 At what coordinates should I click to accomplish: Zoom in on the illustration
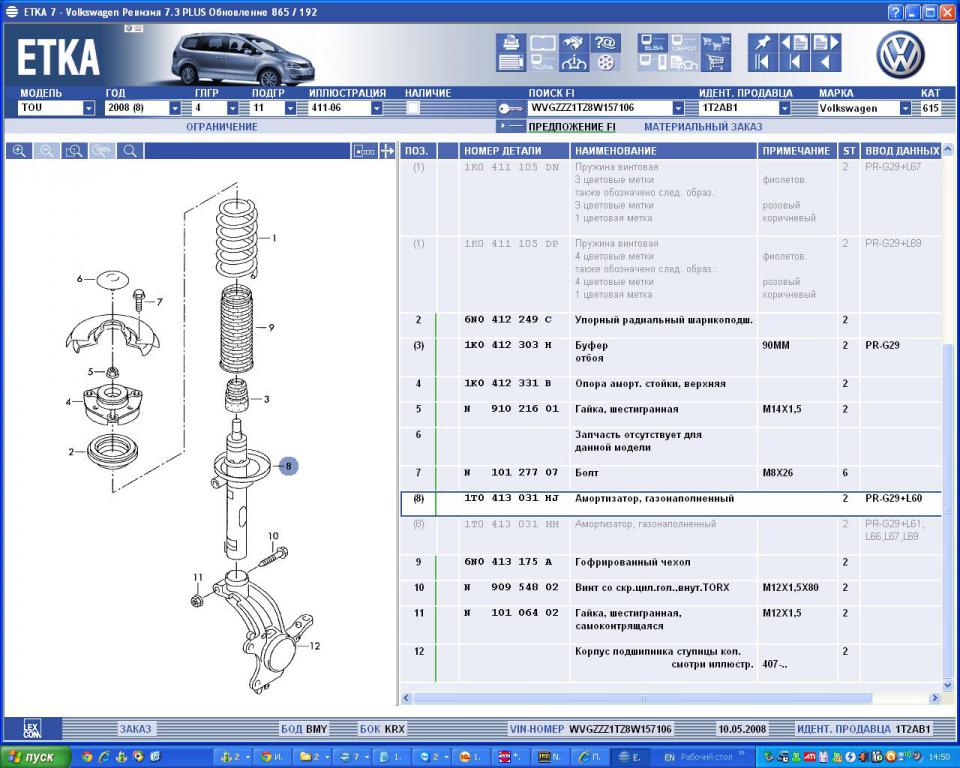[19, 151]
